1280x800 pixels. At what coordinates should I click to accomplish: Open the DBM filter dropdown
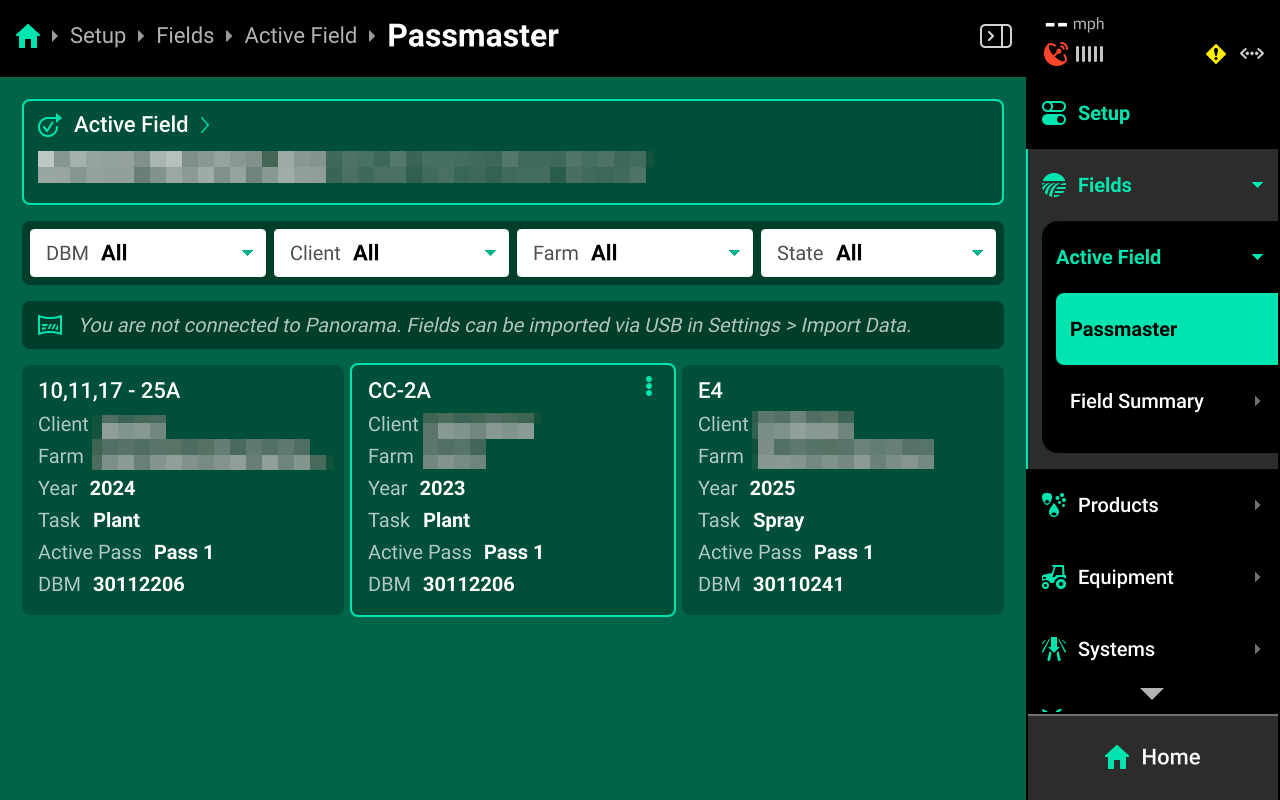pyautogui.click(x=148, y=253)
